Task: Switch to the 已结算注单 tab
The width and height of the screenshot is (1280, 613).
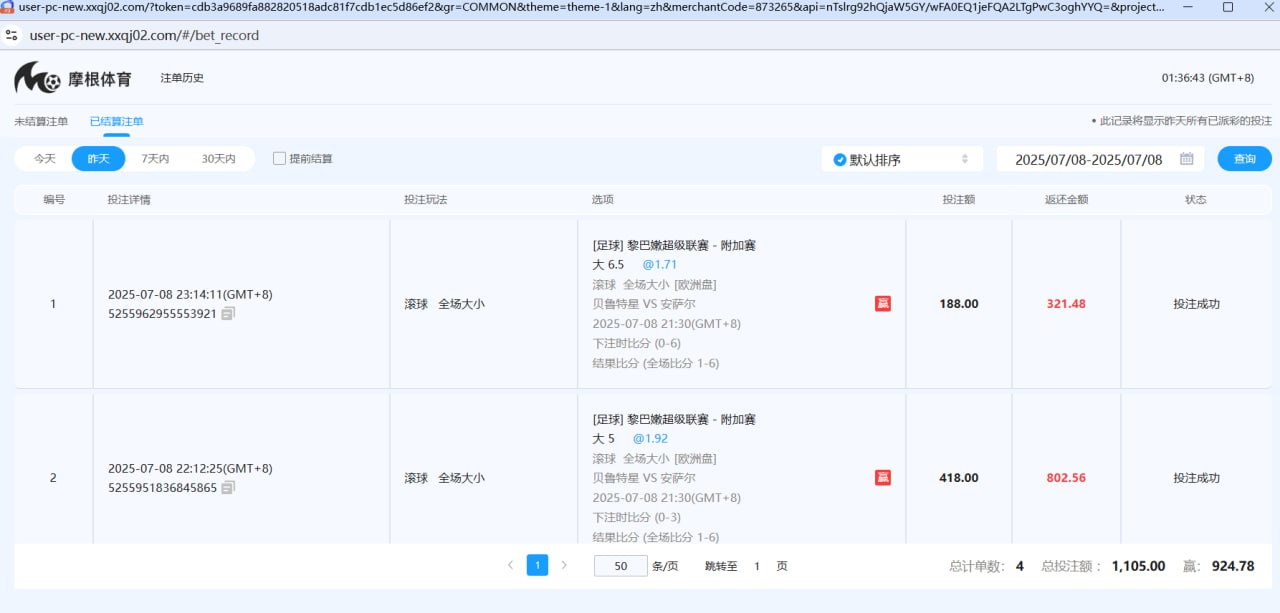Action: pos(116,122)
